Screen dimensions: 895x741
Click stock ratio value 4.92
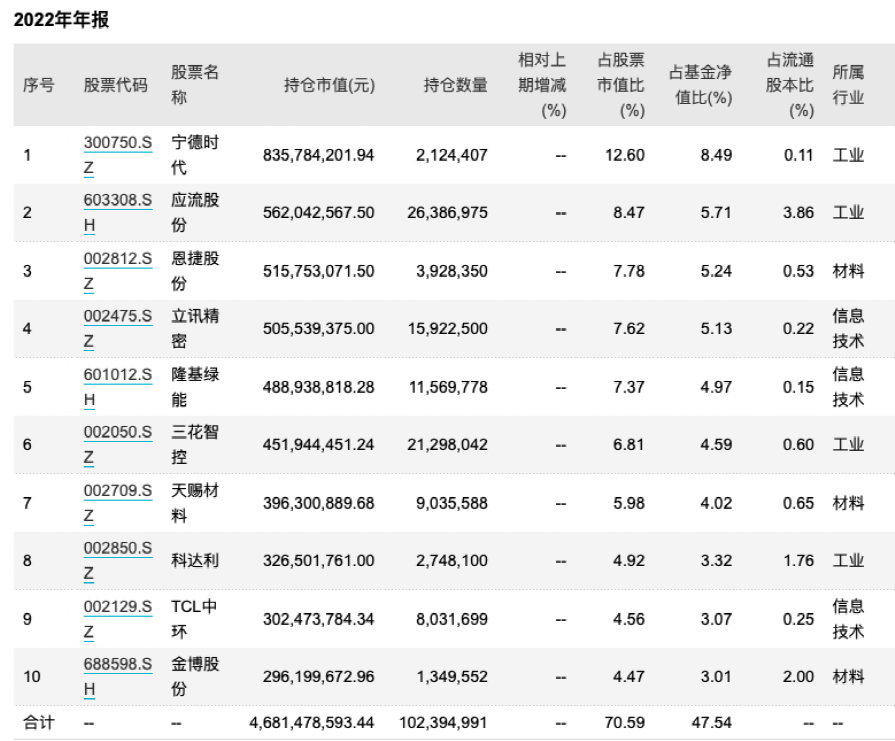(x=629, y=561)
